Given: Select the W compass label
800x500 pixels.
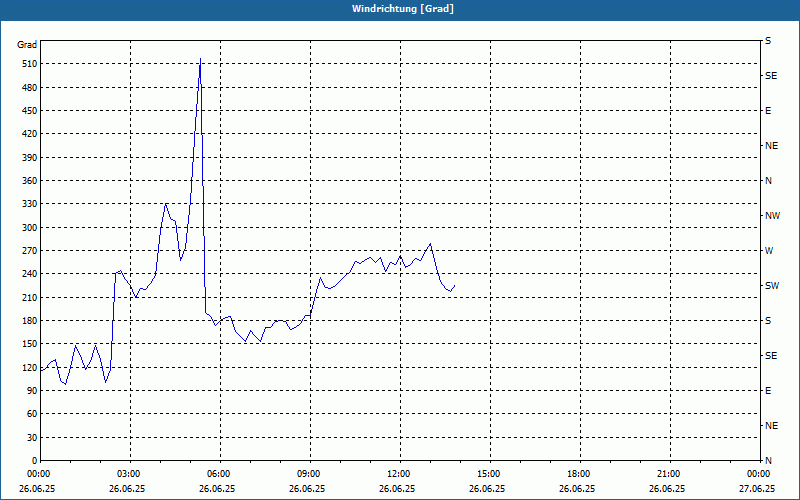Looking at the screenshot, I should (x=769, y=251).
